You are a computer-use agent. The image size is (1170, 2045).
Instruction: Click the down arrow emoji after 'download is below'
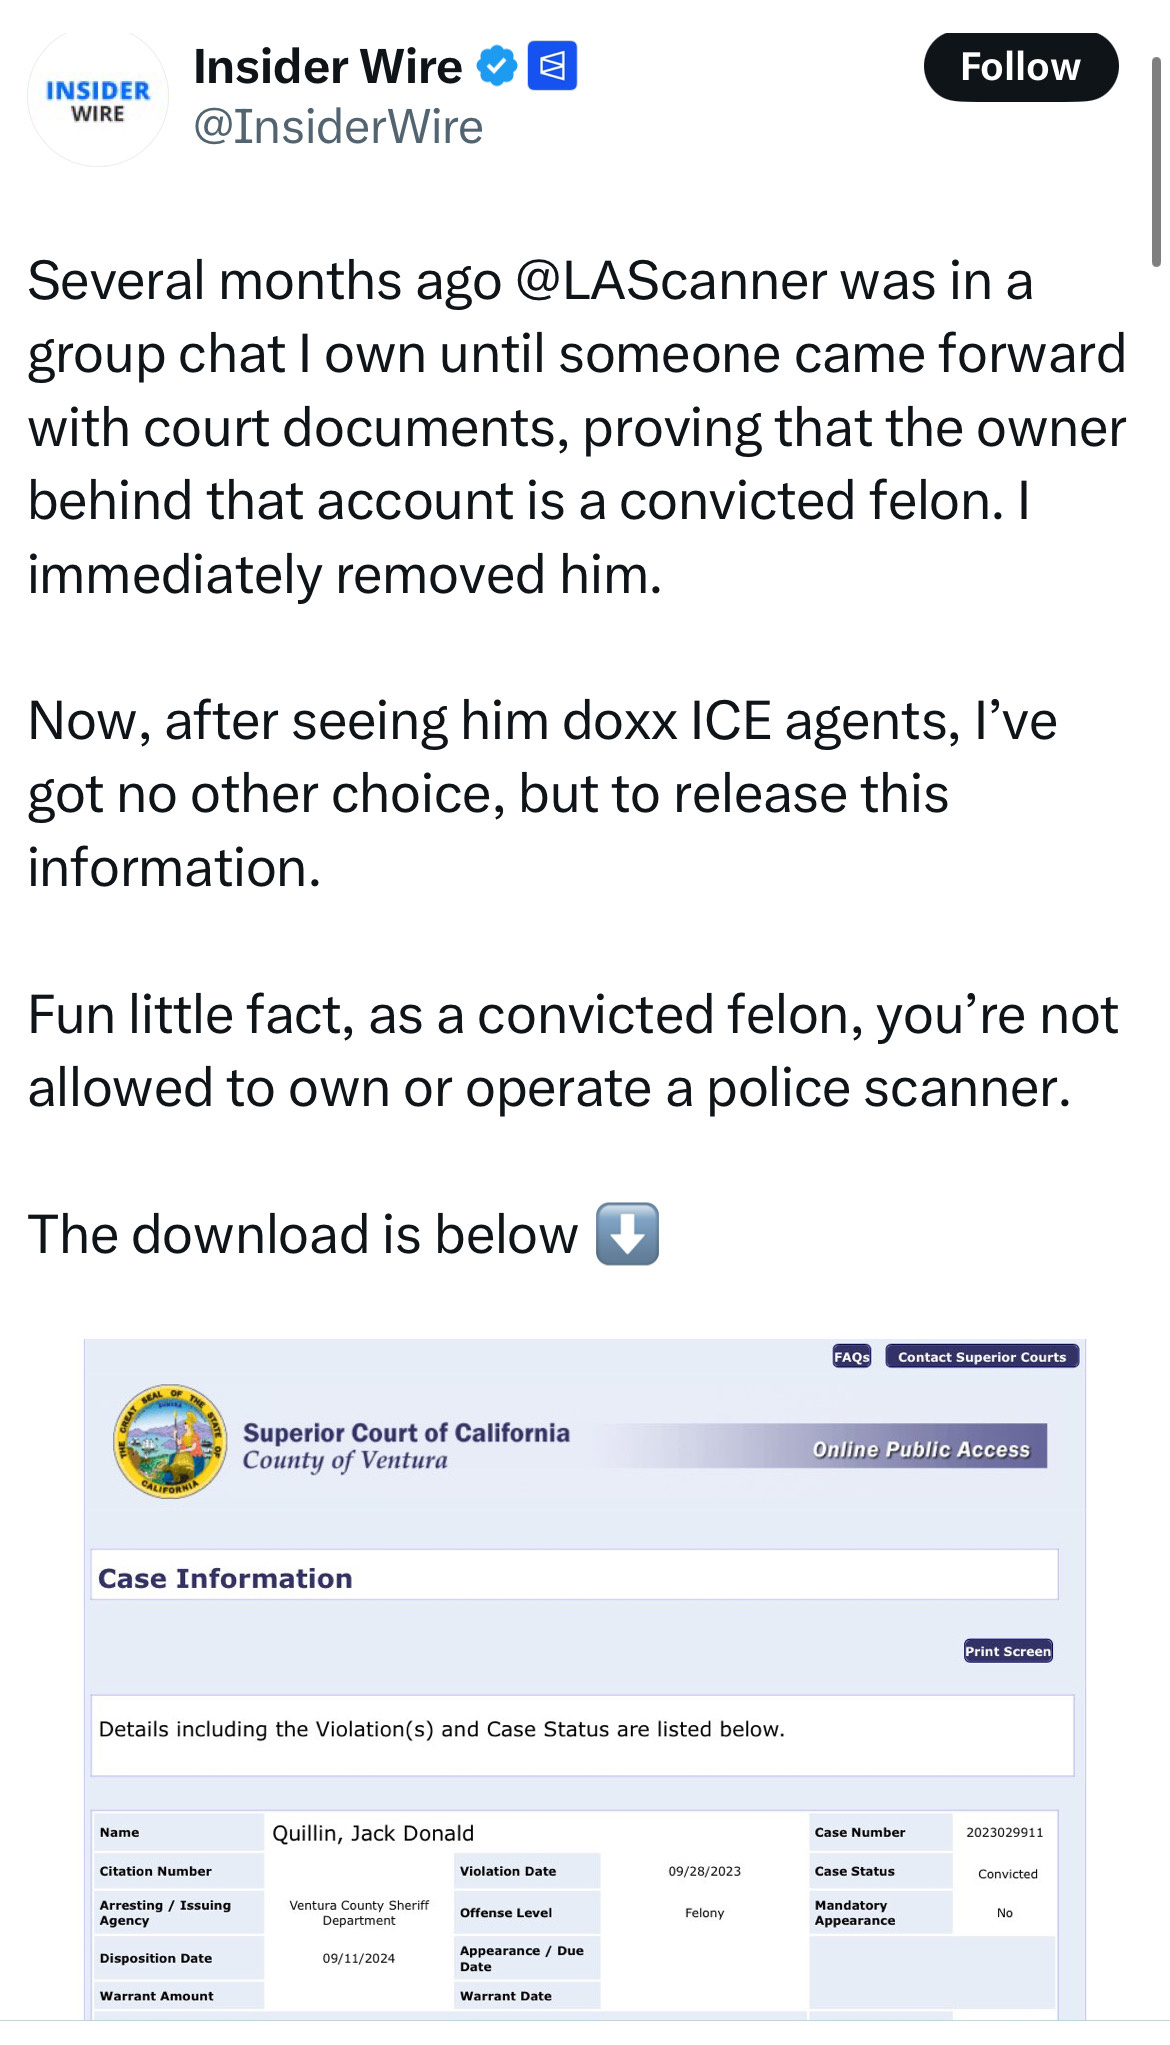627,1234
